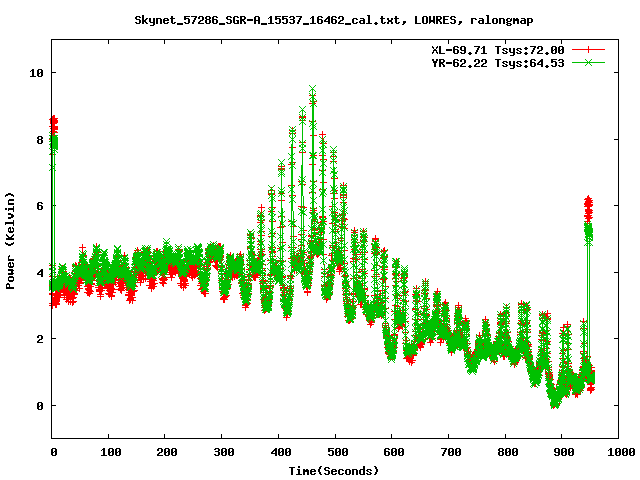Viewport: 640px width, 480px height.
Task: Click the red calibration spike near 950 seconds
Action: click(588, 208)
